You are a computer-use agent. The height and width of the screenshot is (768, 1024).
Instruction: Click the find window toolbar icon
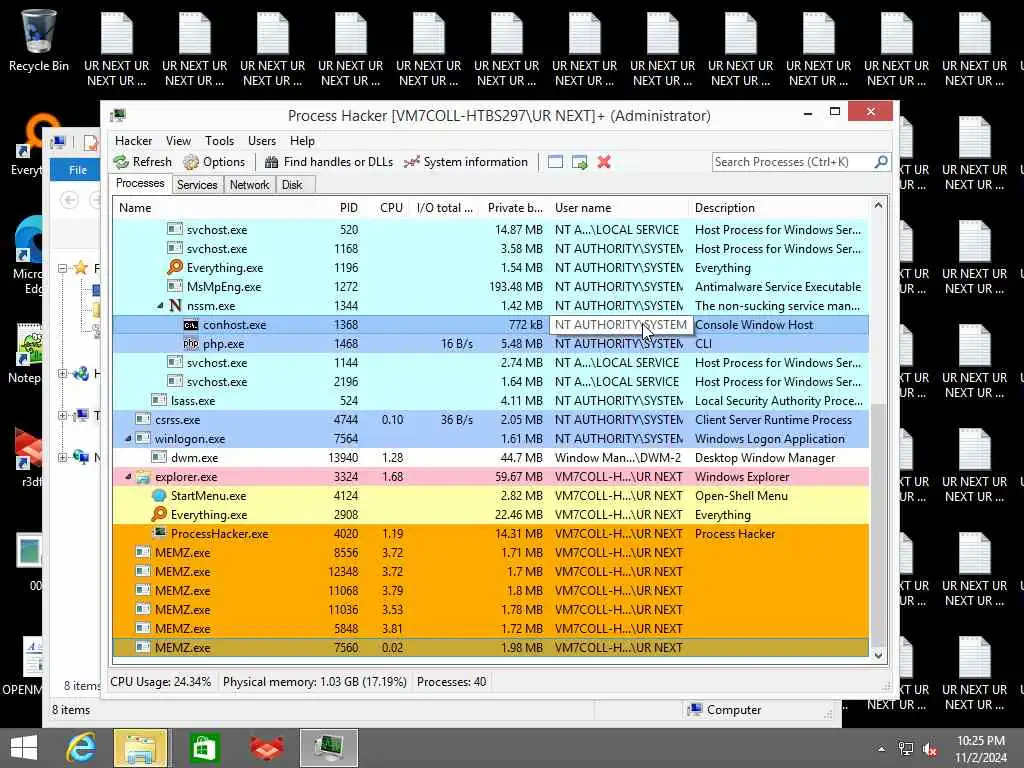pyautogui.click(x=555, y=162)
